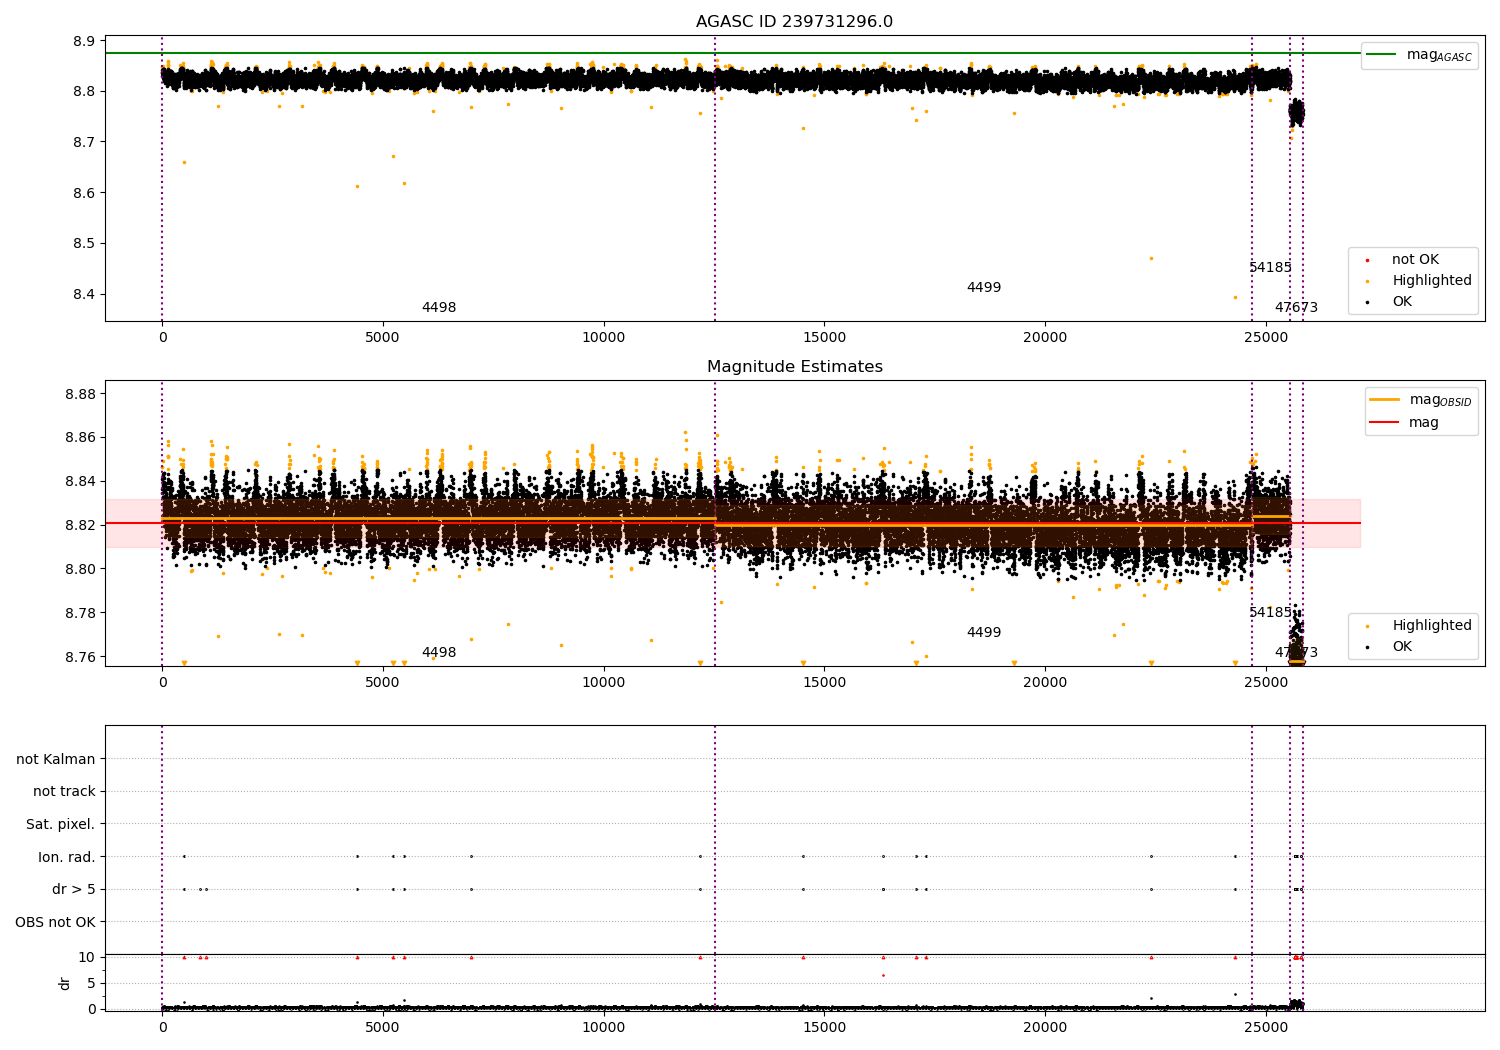Click the '10000' x-tick under the top plot

point(603,338)
